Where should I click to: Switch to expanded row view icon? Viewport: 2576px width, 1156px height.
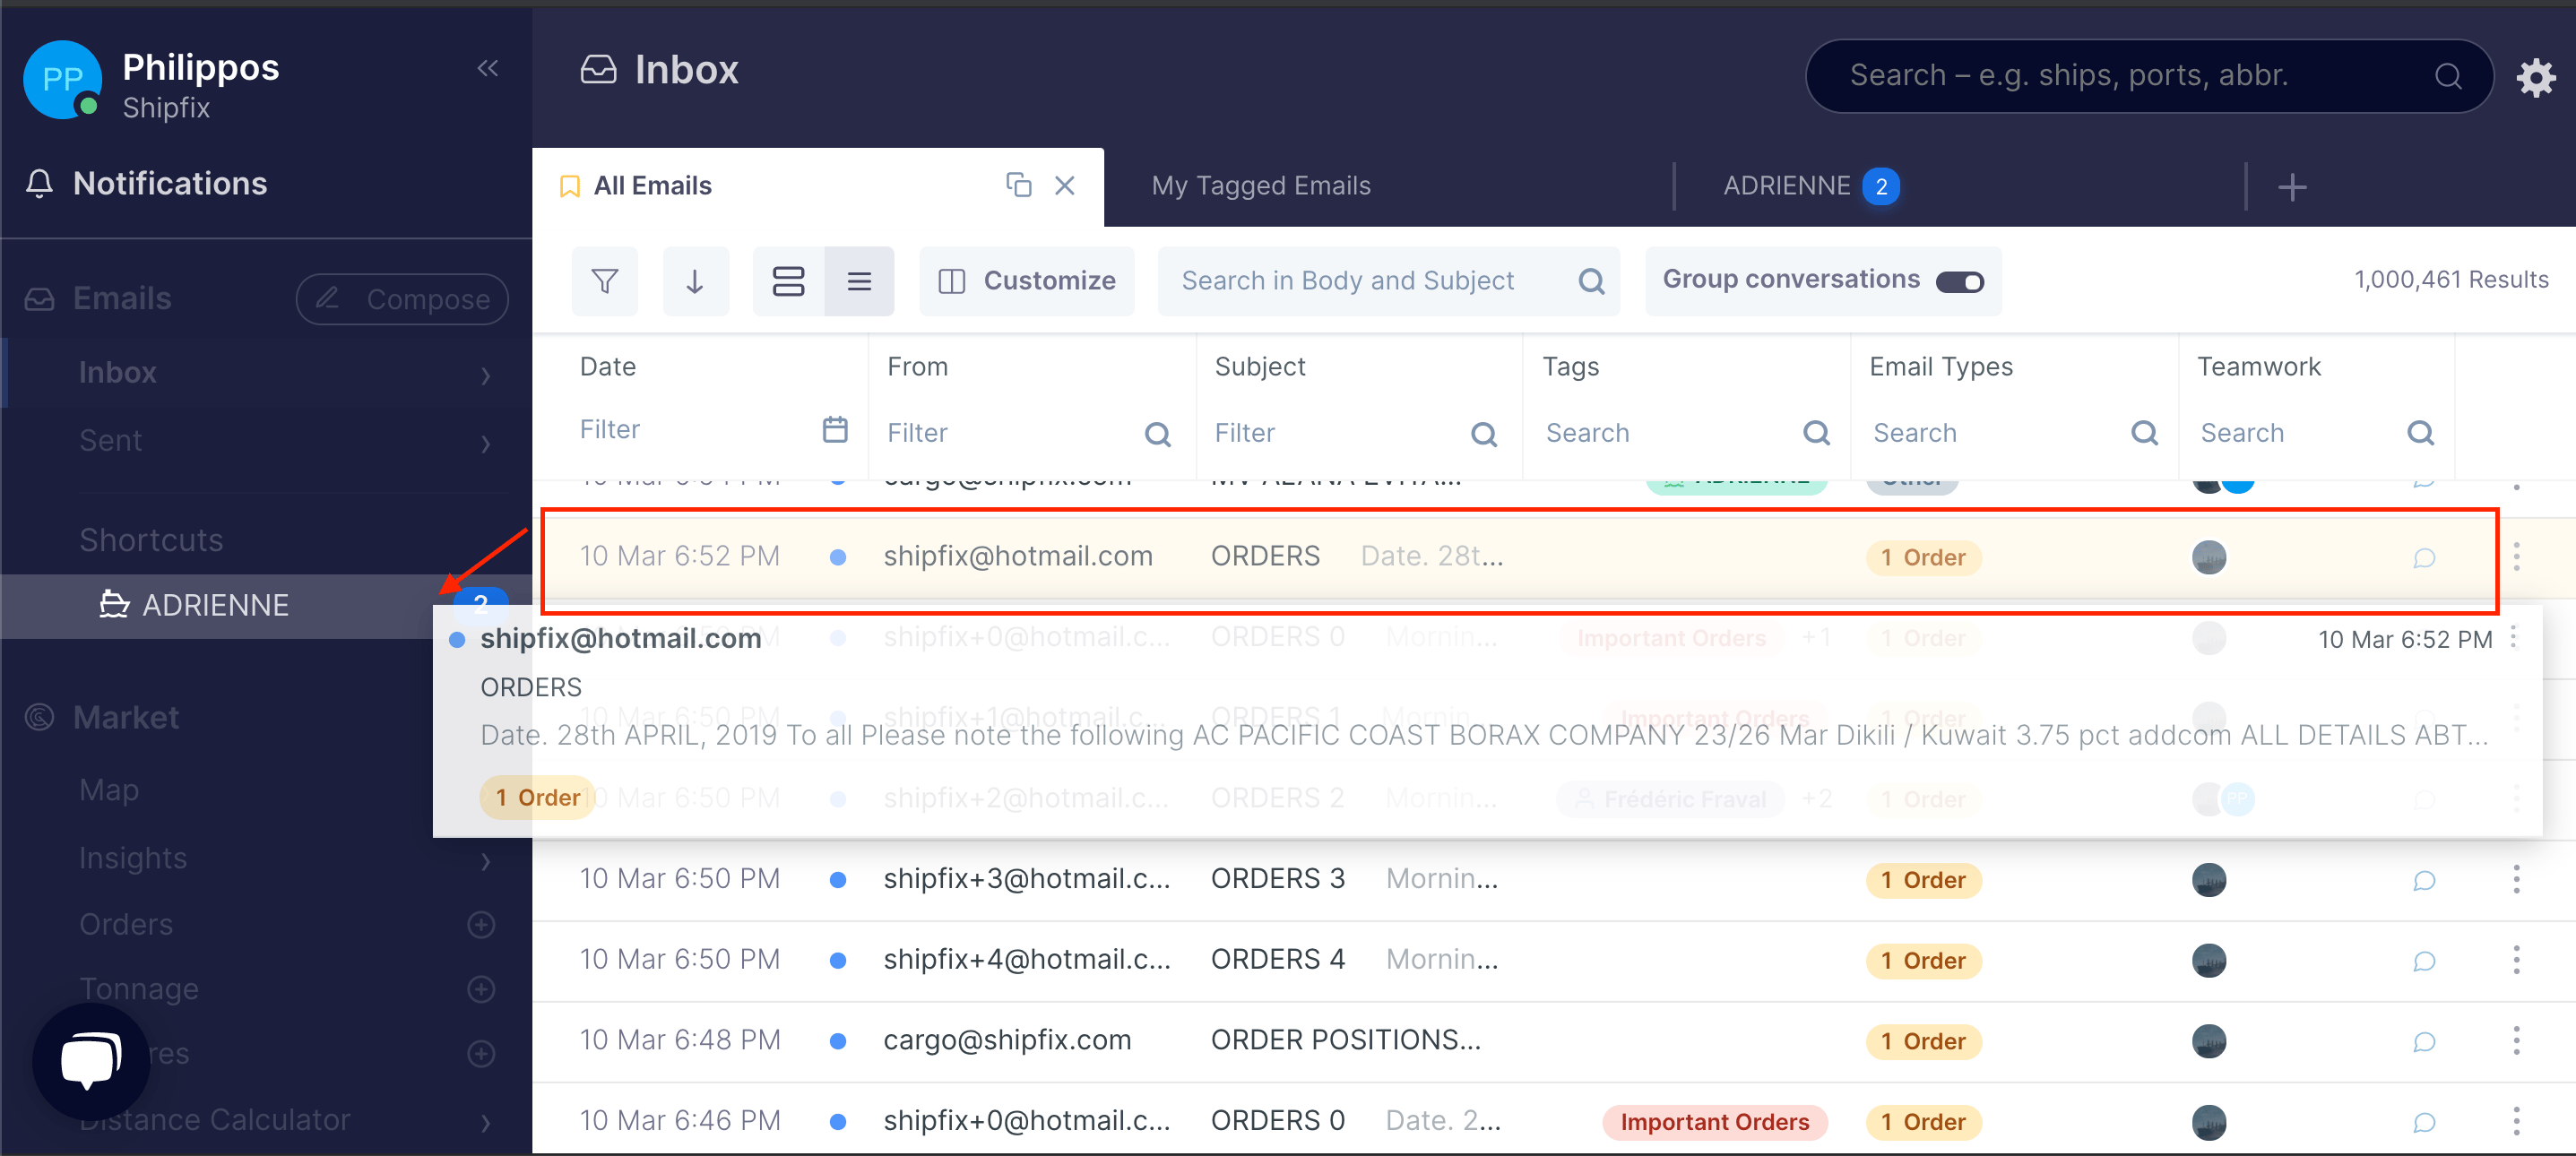pos(788,281)
